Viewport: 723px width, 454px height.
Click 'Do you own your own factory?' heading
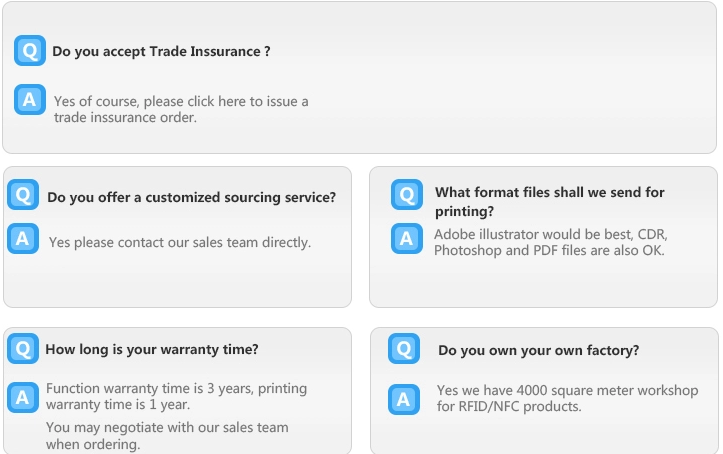(x=538, y=350)
